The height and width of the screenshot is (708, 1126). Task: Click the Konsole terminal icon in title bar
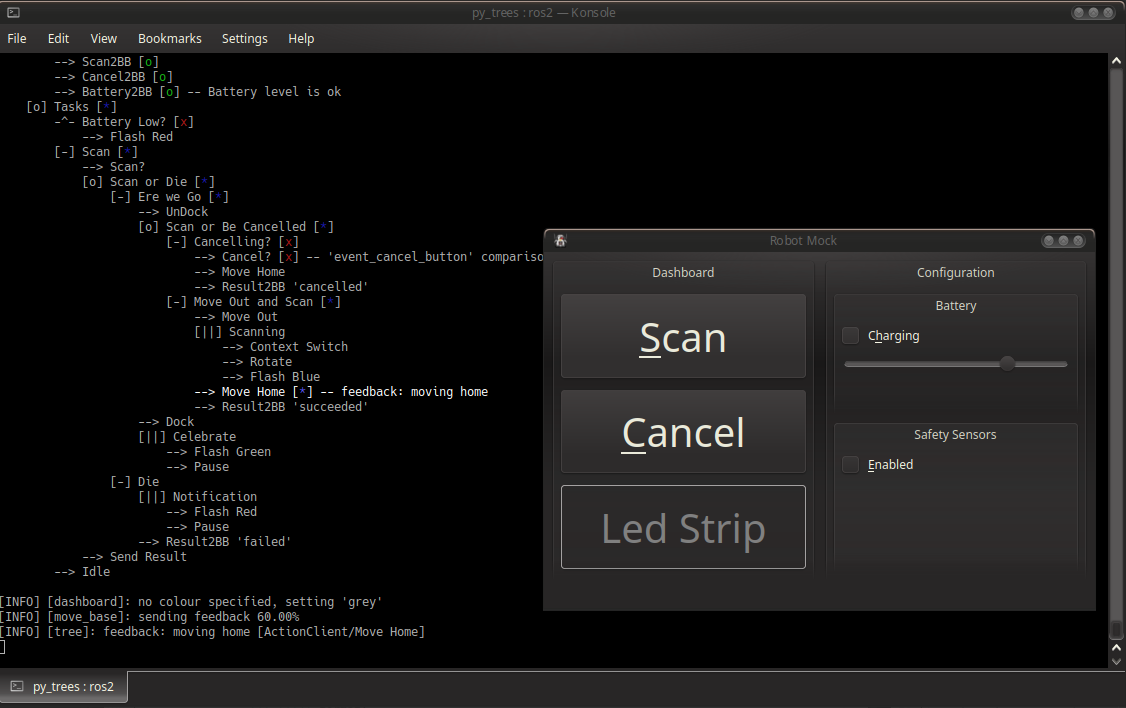point(13,12)
